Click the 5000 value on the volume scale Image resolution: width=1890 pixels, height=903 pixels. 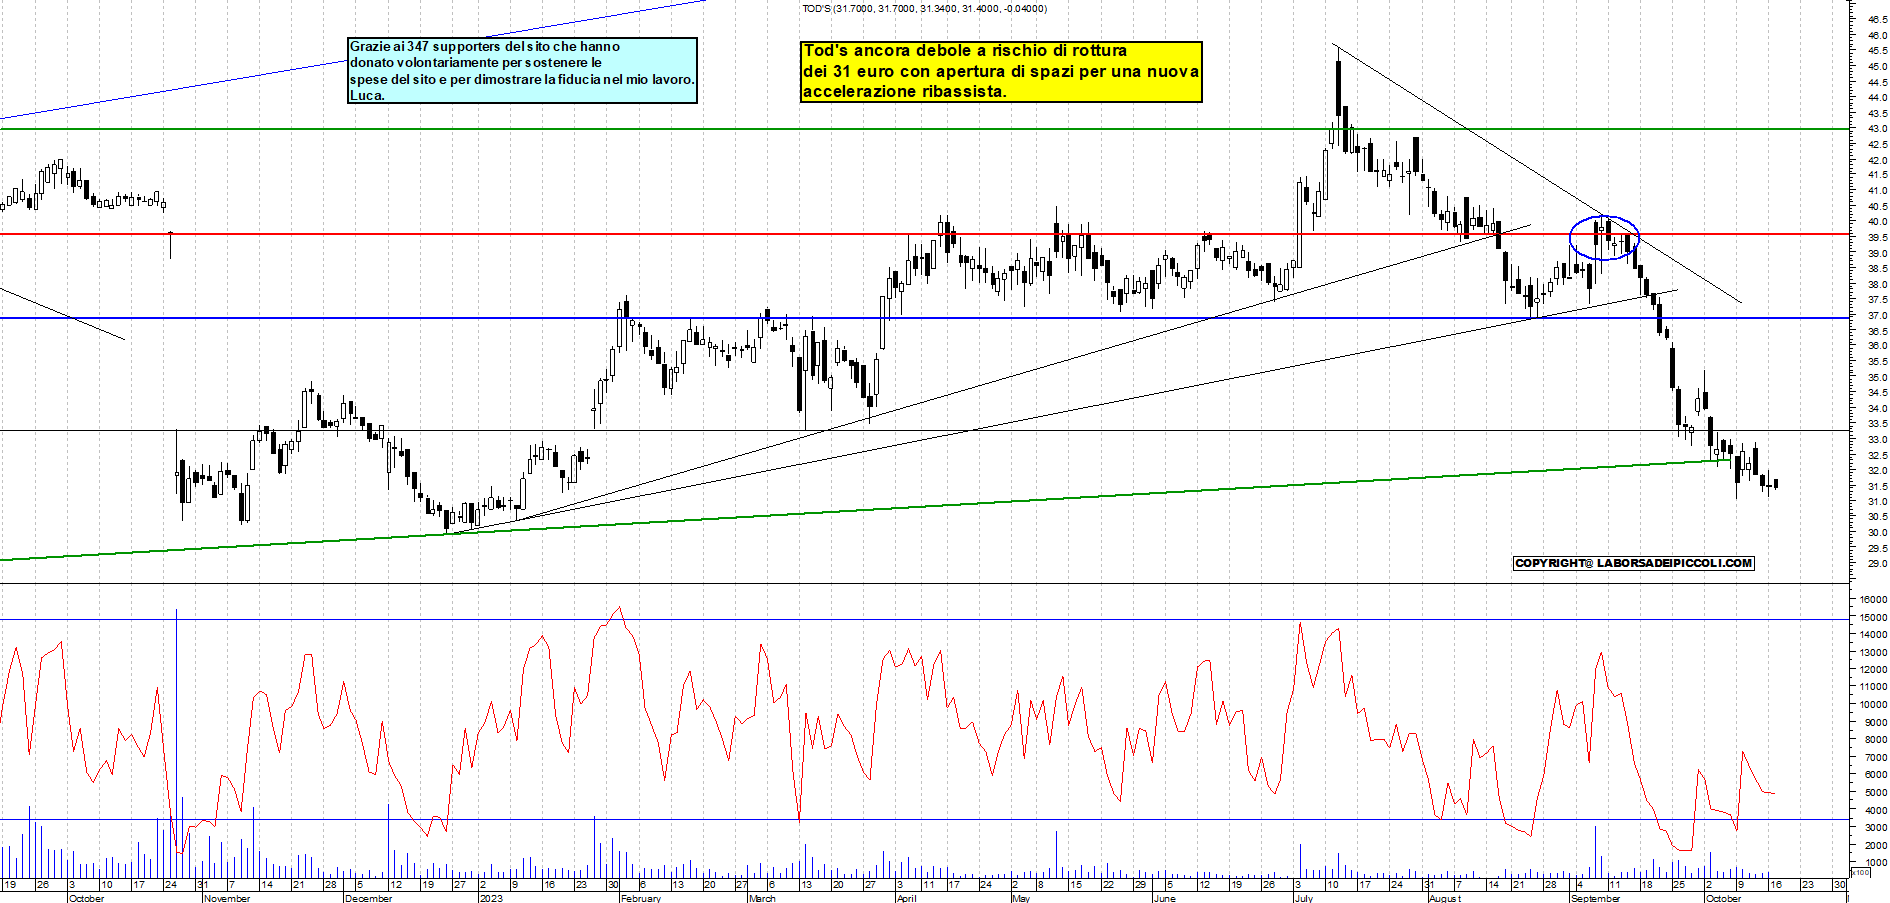tap(1876, 792)
